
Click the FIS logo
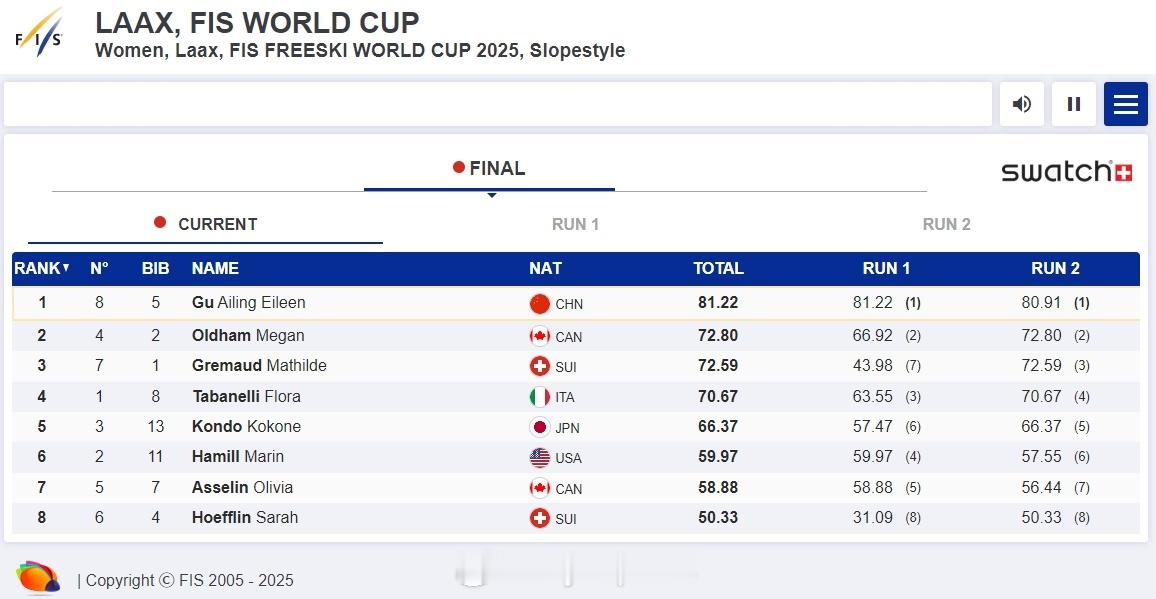(39, 33)
